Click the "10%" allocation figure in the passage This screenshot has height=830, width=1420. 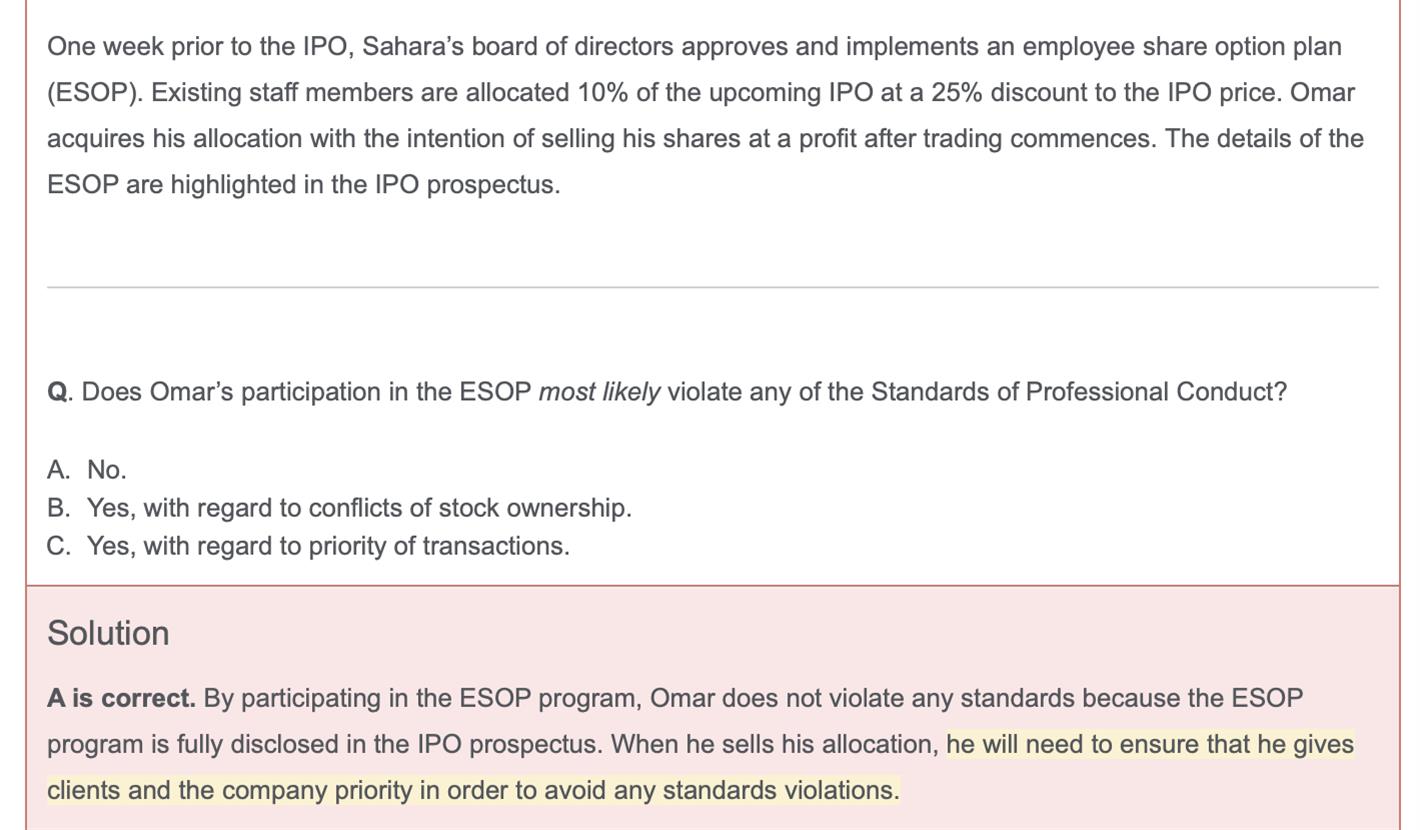[x=602, y=93]
